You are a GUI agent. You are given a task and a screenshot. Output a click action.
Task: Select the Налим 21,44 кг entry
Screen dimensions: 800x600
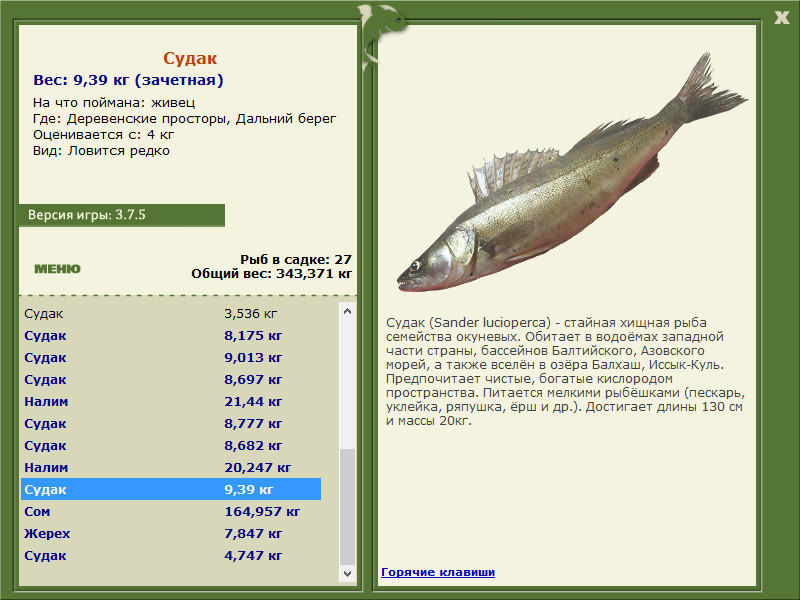tap(170, 402)
